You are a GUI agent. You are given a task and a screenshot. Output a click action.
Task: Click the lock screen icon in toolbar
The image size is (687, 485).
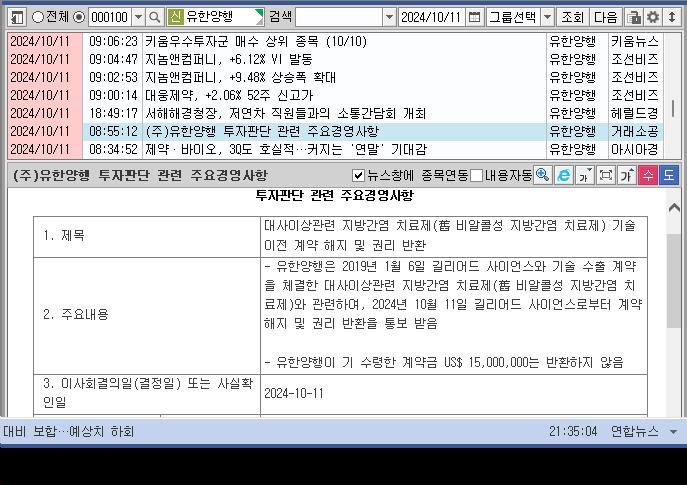(634, 18)
